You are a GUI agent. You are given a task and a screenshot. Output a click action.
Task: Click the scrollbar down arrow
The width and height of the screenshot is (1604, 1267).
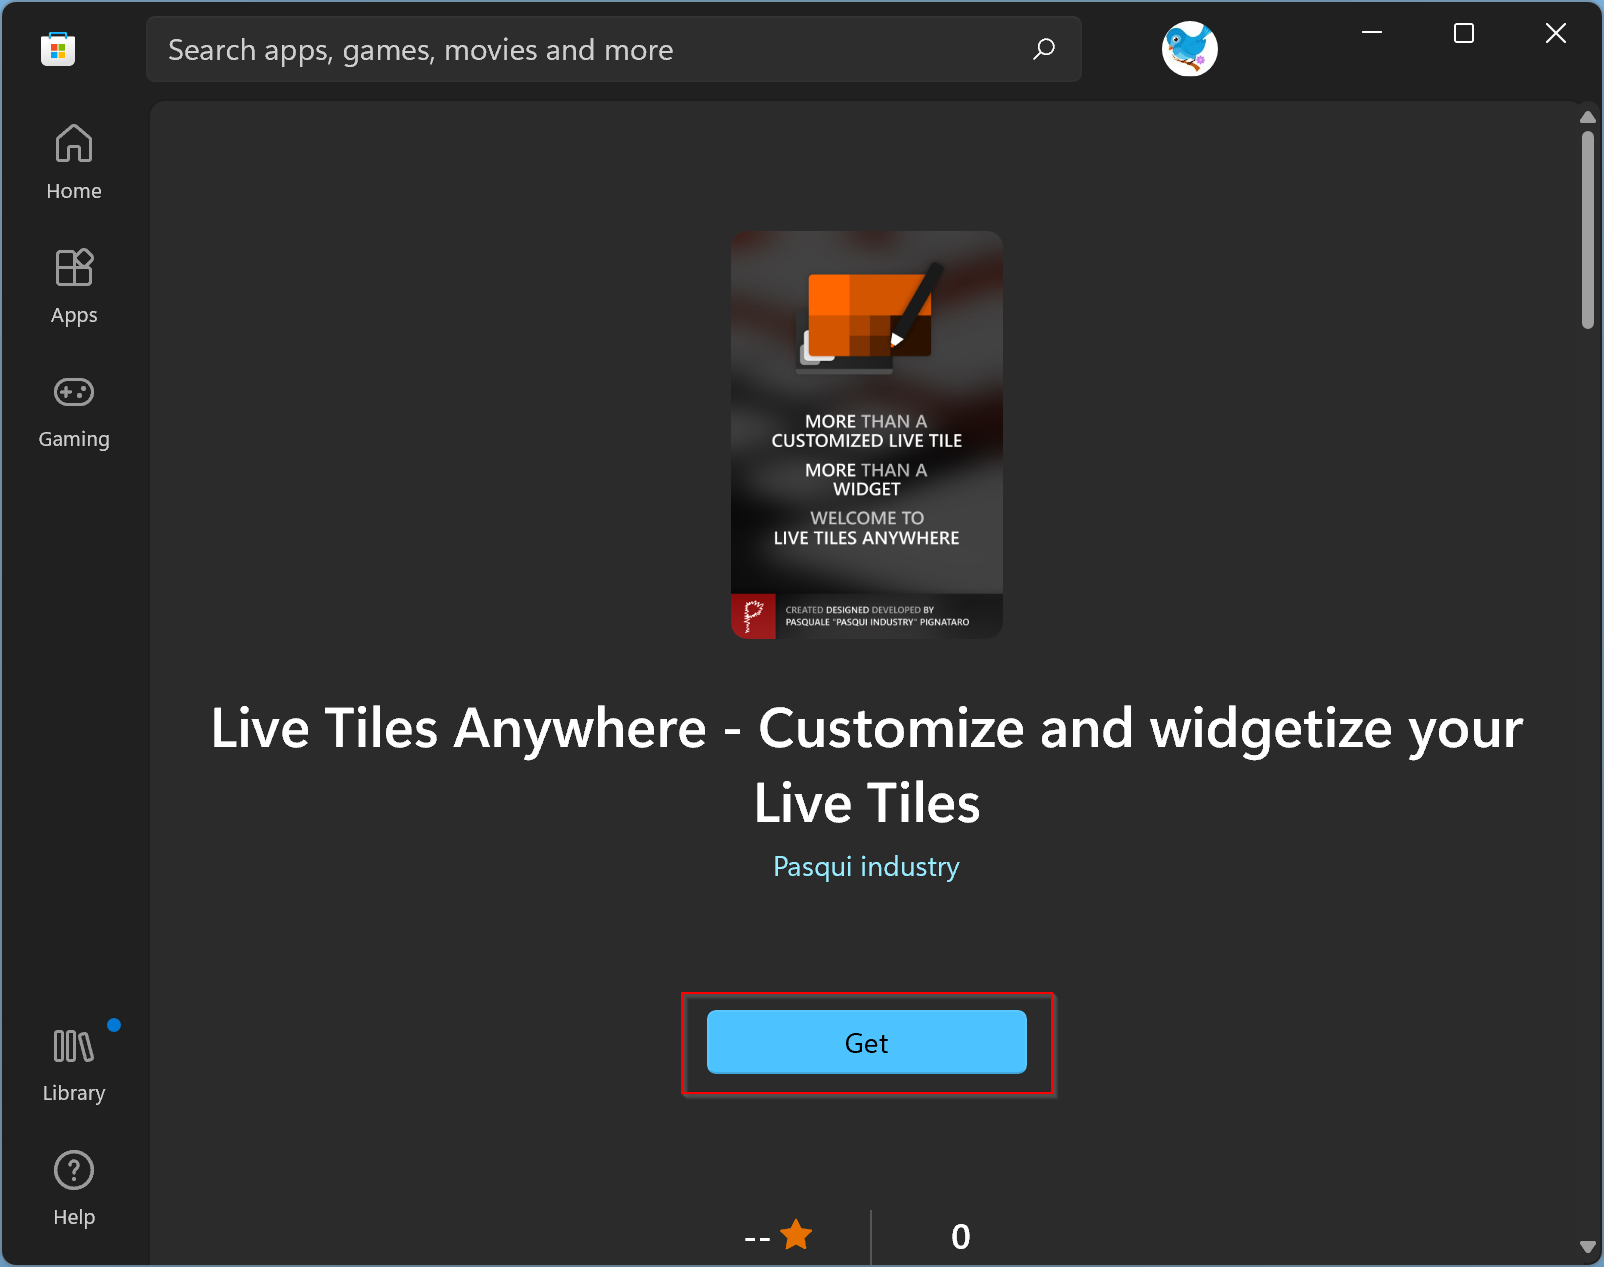pos(1587,1247)
